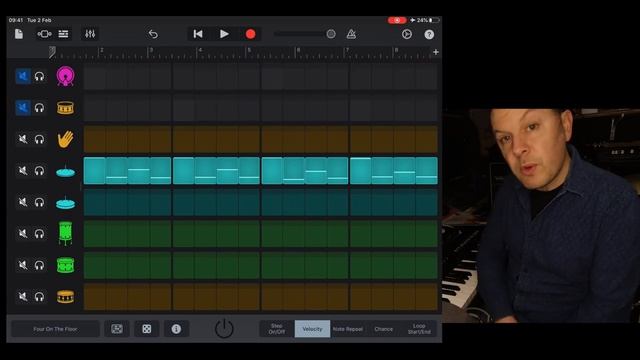
Task: Solo the hand clap row
Action: 39,140
